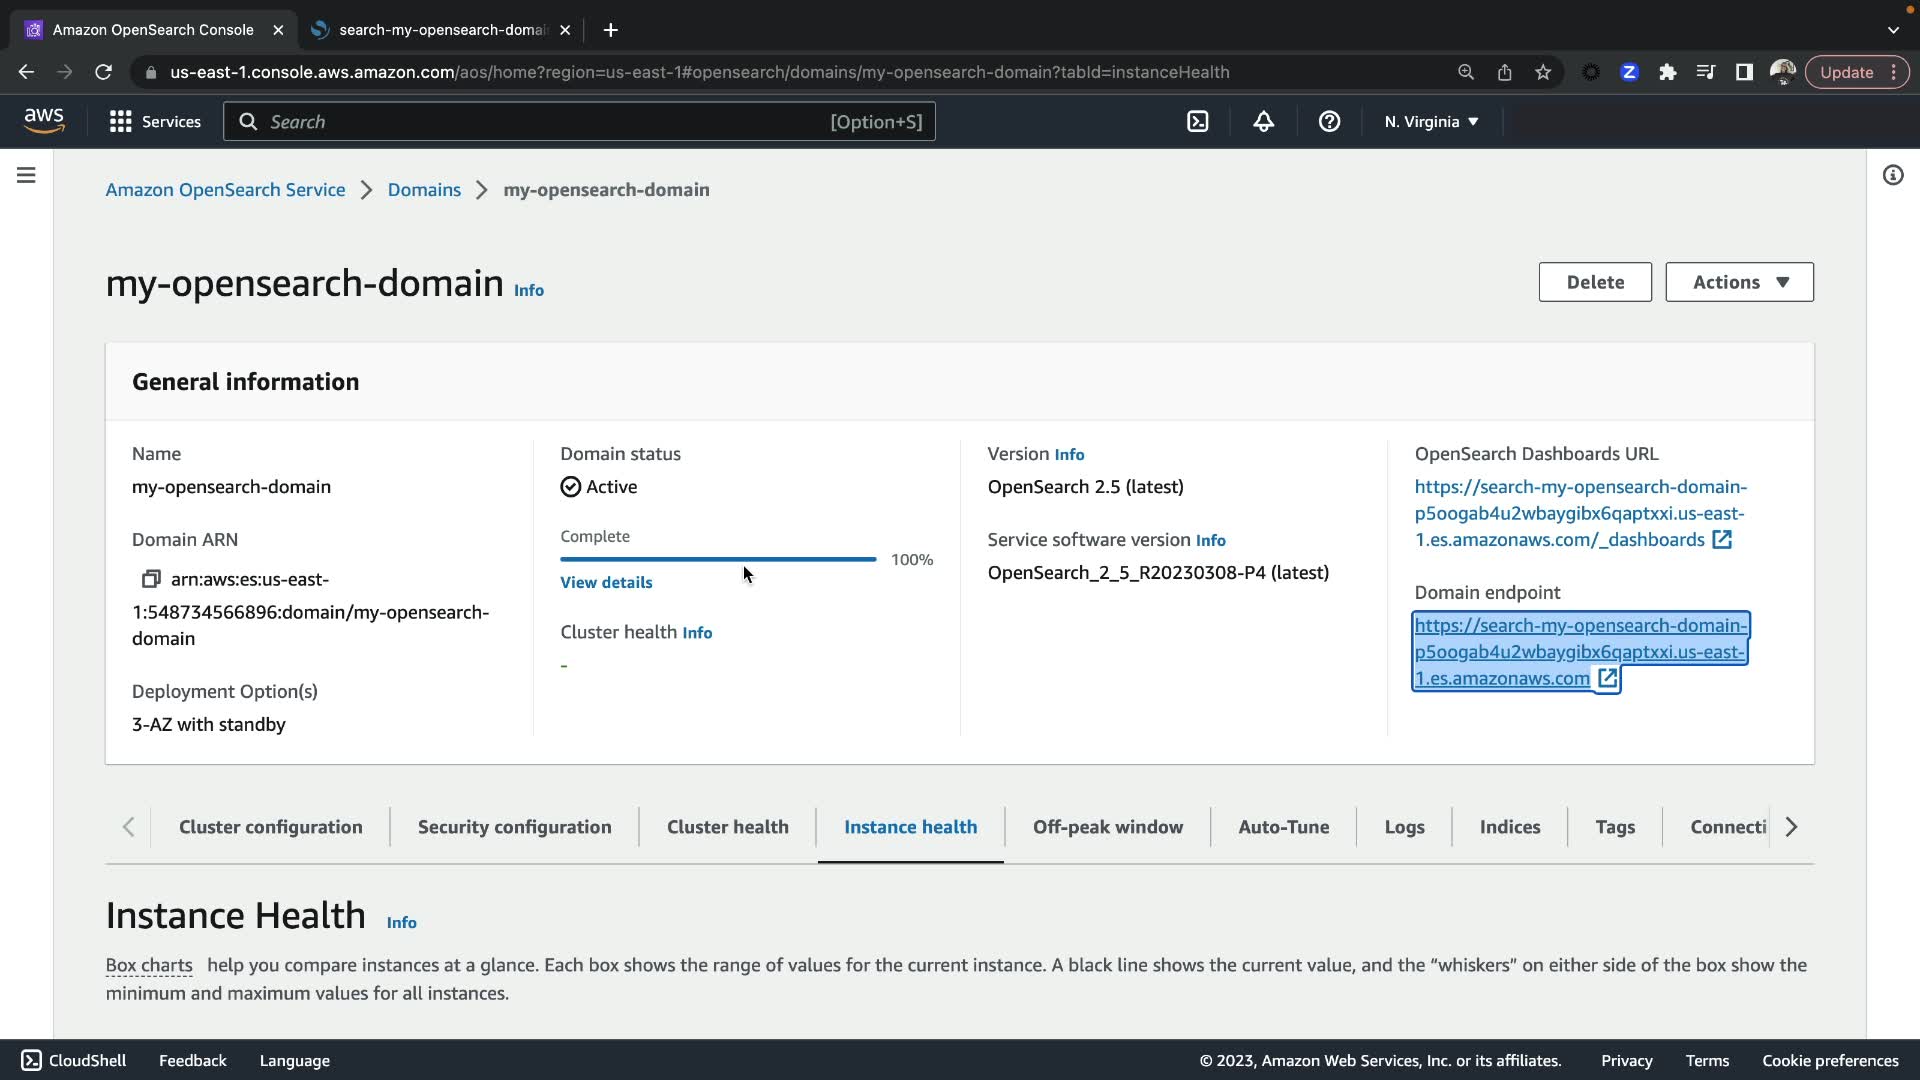Open View details link under progress bar
This screenshot has height=1080, width=1920.
[x=606, y=582]
